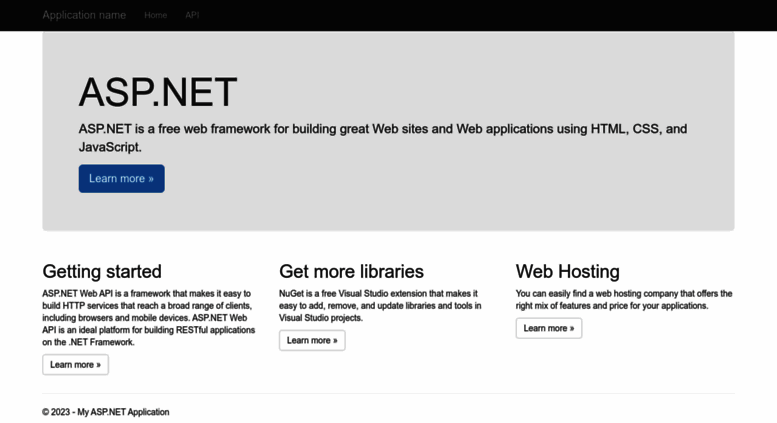Click the Getting started heading

coord(102,271)
